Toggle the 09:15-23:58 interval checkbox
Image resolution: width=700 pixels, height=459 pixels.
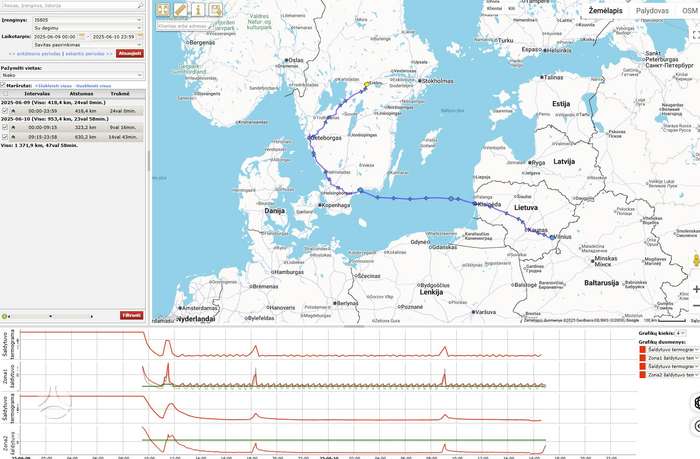[5, 137]
